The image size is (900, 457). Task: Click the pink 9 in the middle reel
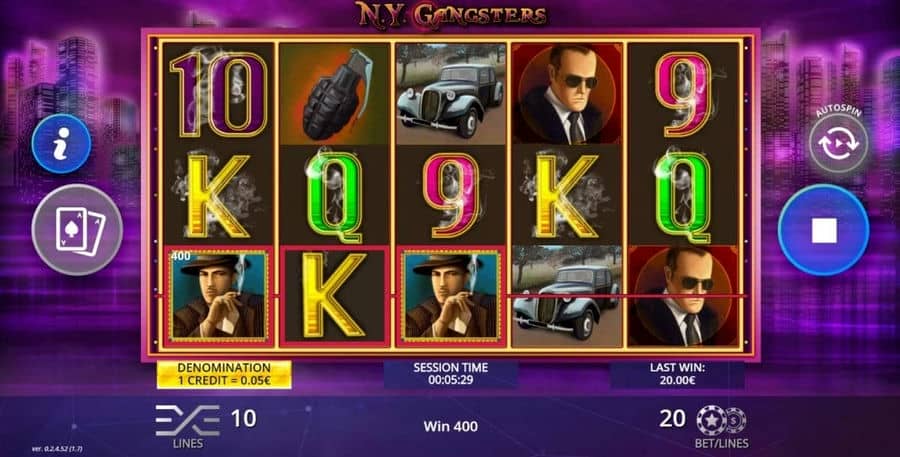[x=451, y=195]
